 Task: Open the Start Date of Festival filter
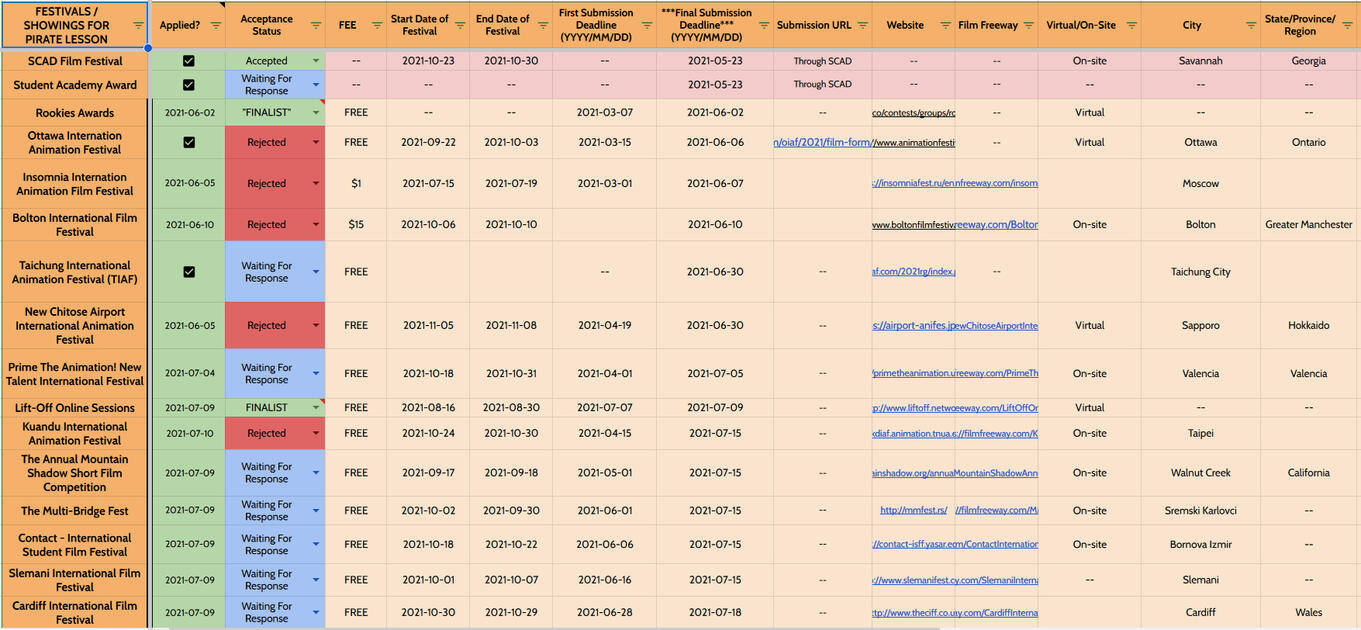point(458,25)
